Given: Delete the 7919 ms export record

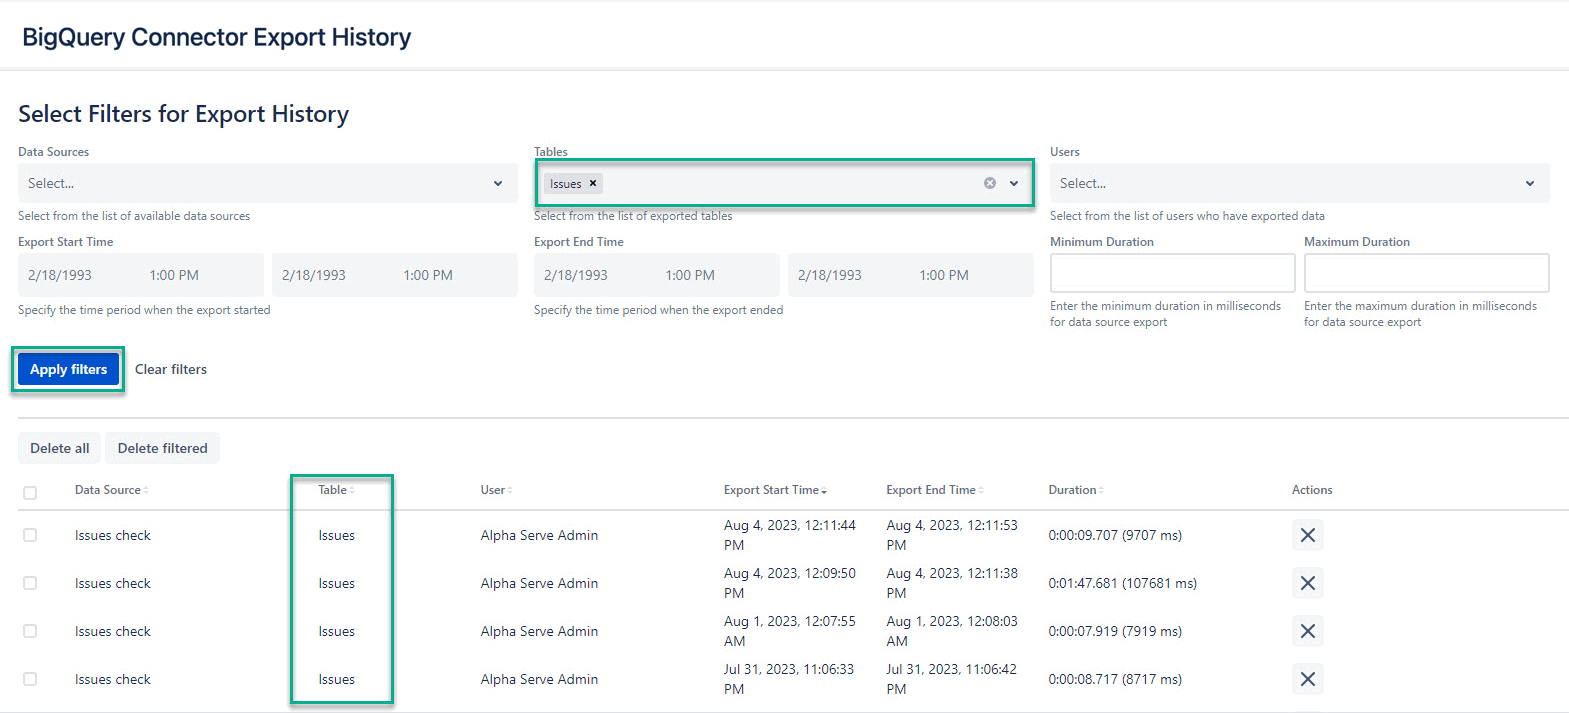Looking at the screenshot, I should click(1307, 631).
